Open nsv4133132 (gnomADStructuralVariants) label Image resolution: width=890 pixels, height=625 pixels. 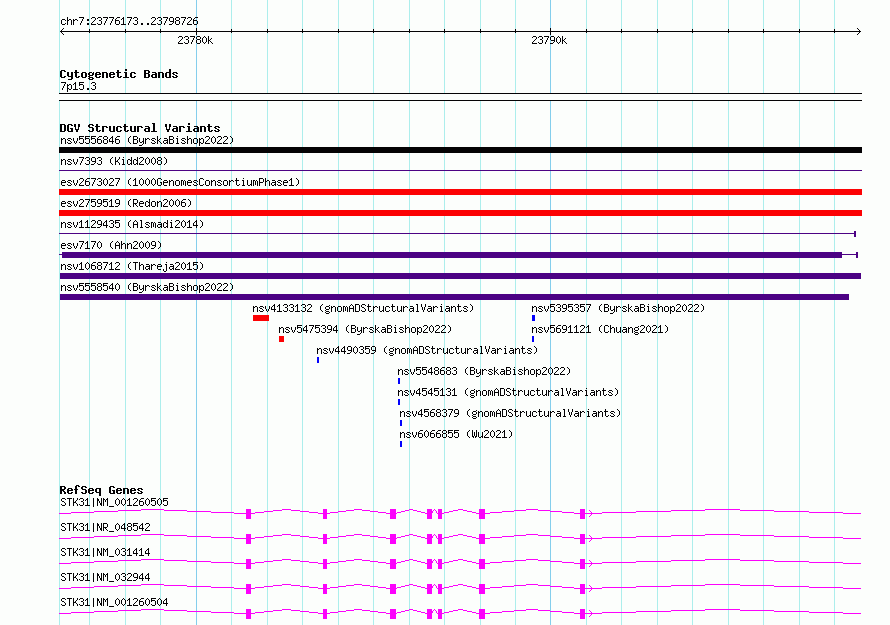[x=363, y=308]
